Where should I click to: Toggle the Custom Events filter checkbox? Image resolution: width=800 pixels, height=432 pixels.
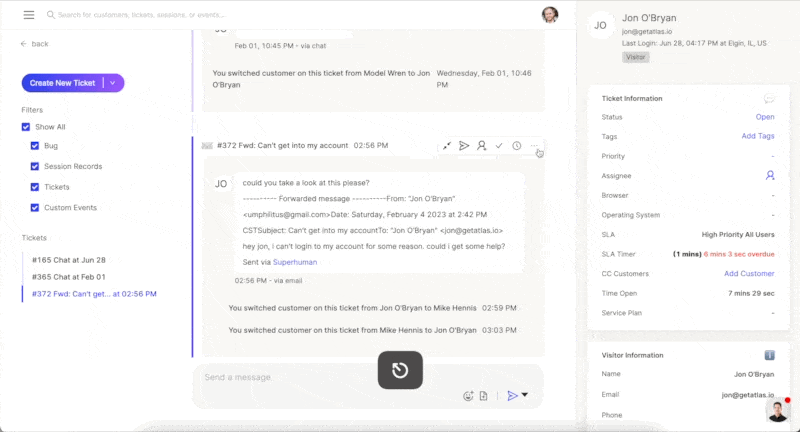pyautogui.click(x=35, y=208)
